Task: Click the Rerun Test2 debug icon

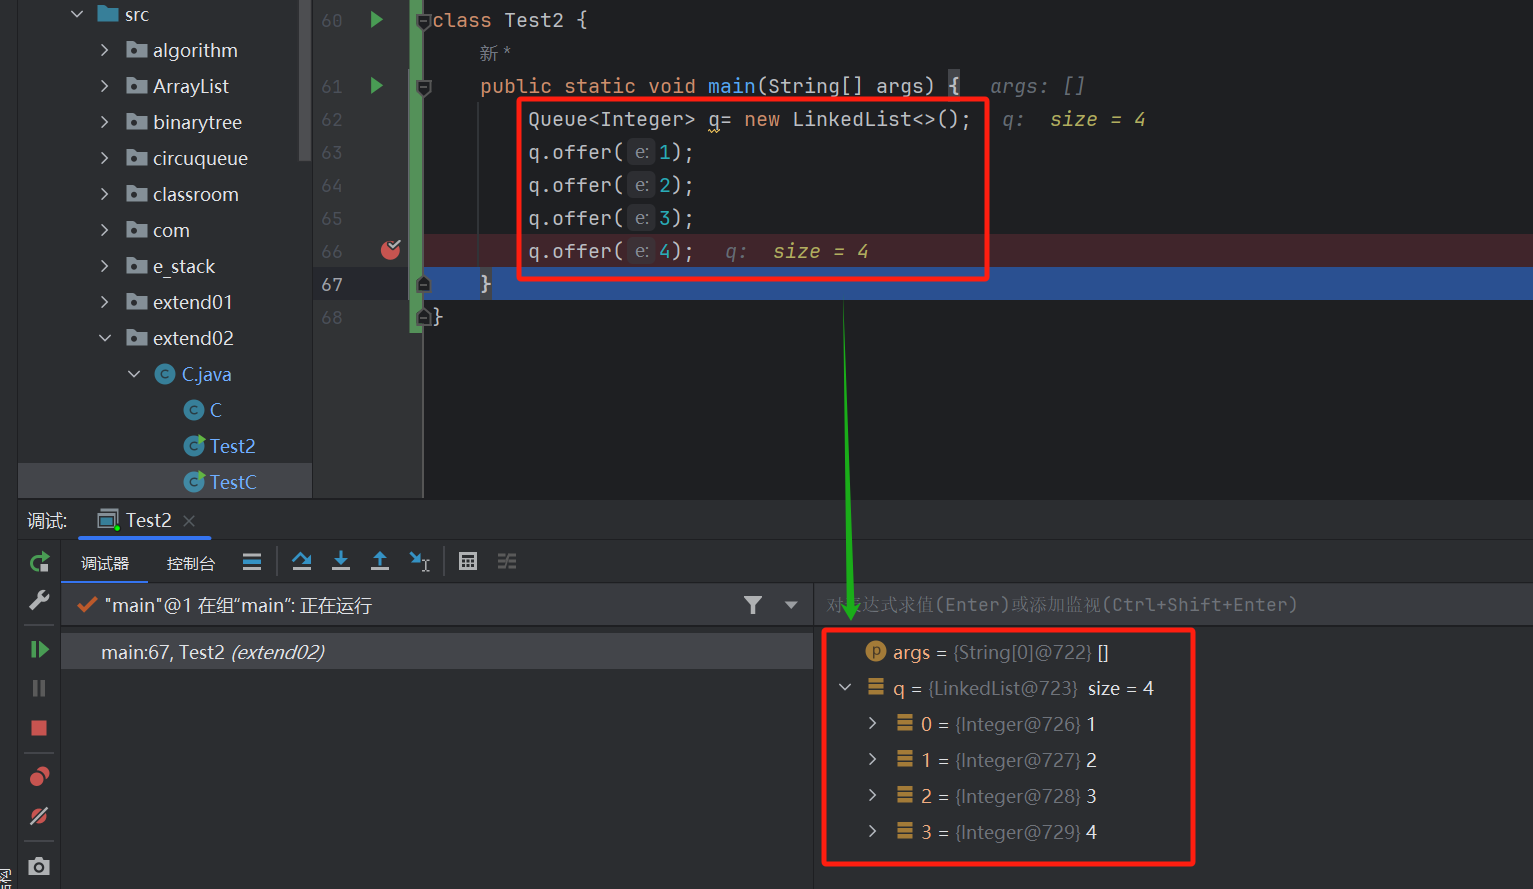Action: coord(39,563)
